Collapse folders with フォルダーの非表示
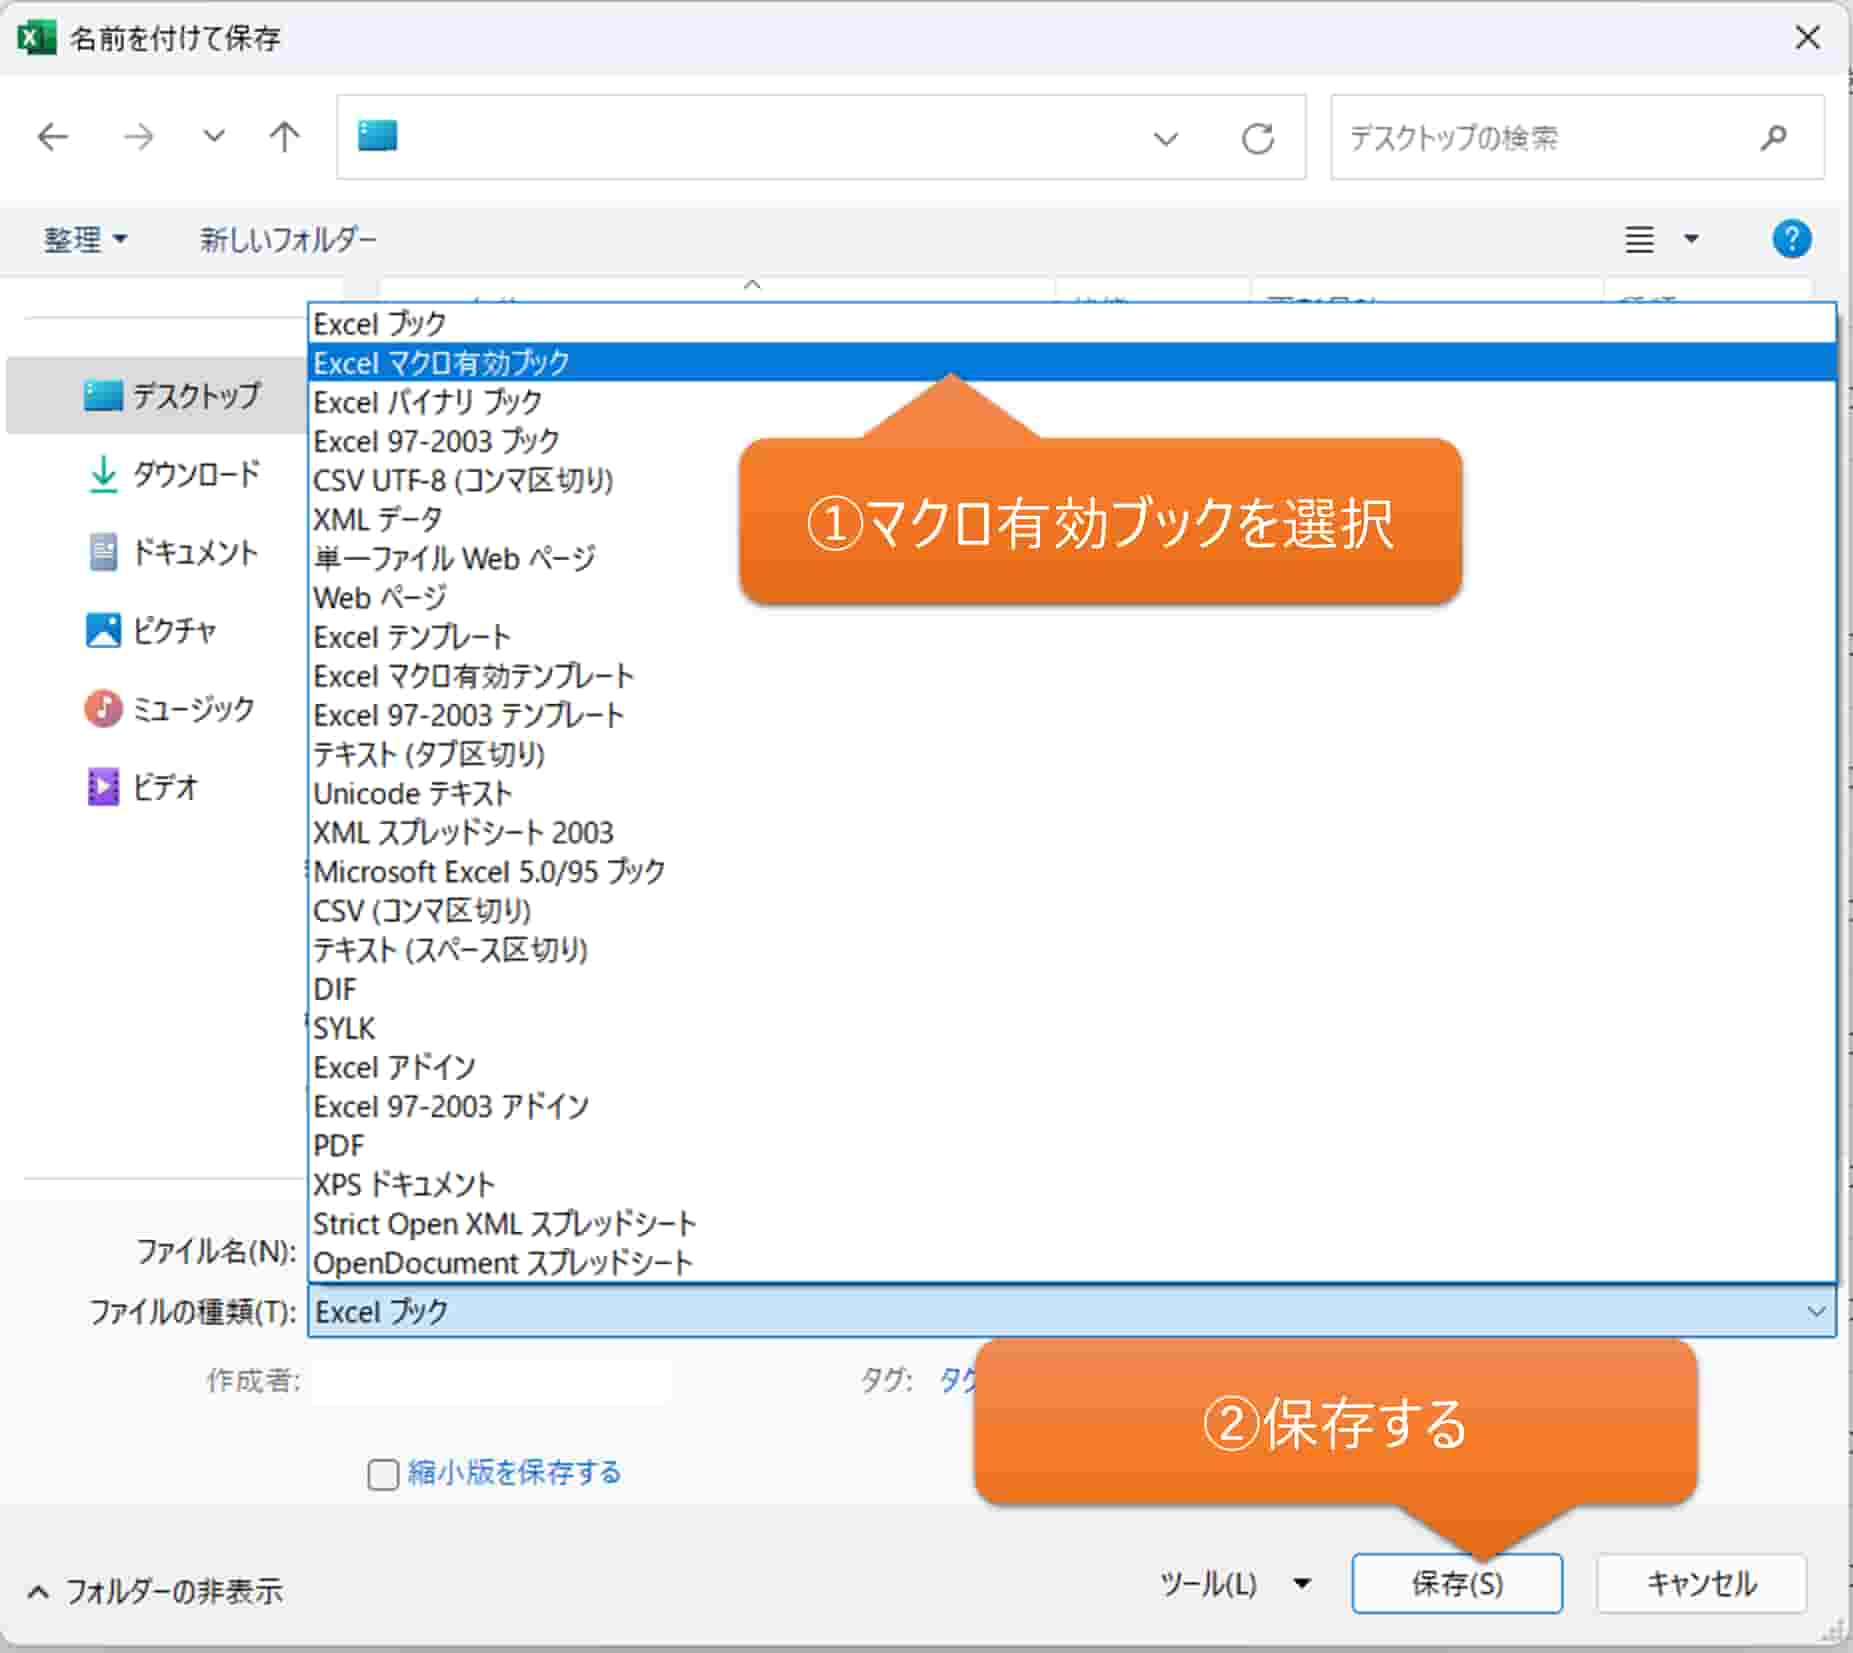 (x=155, y=1591)
